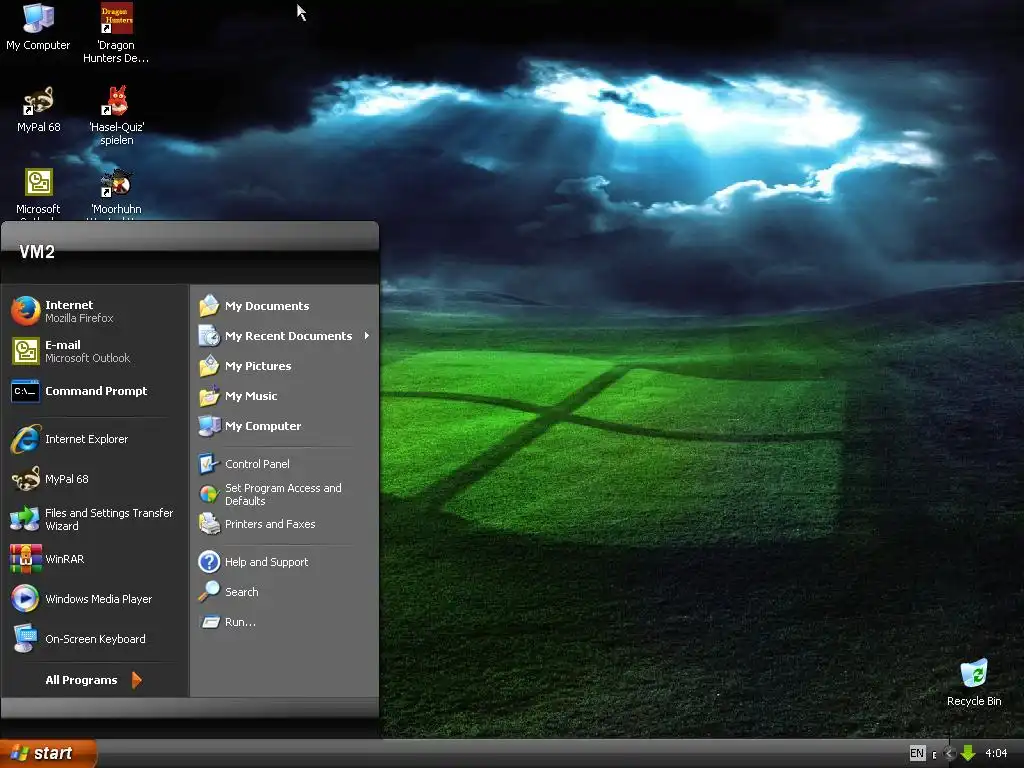The height and width of the screenshot is (768, 1024).
Task: Open Search from the Start menu
Action: [x=285, y=592]
